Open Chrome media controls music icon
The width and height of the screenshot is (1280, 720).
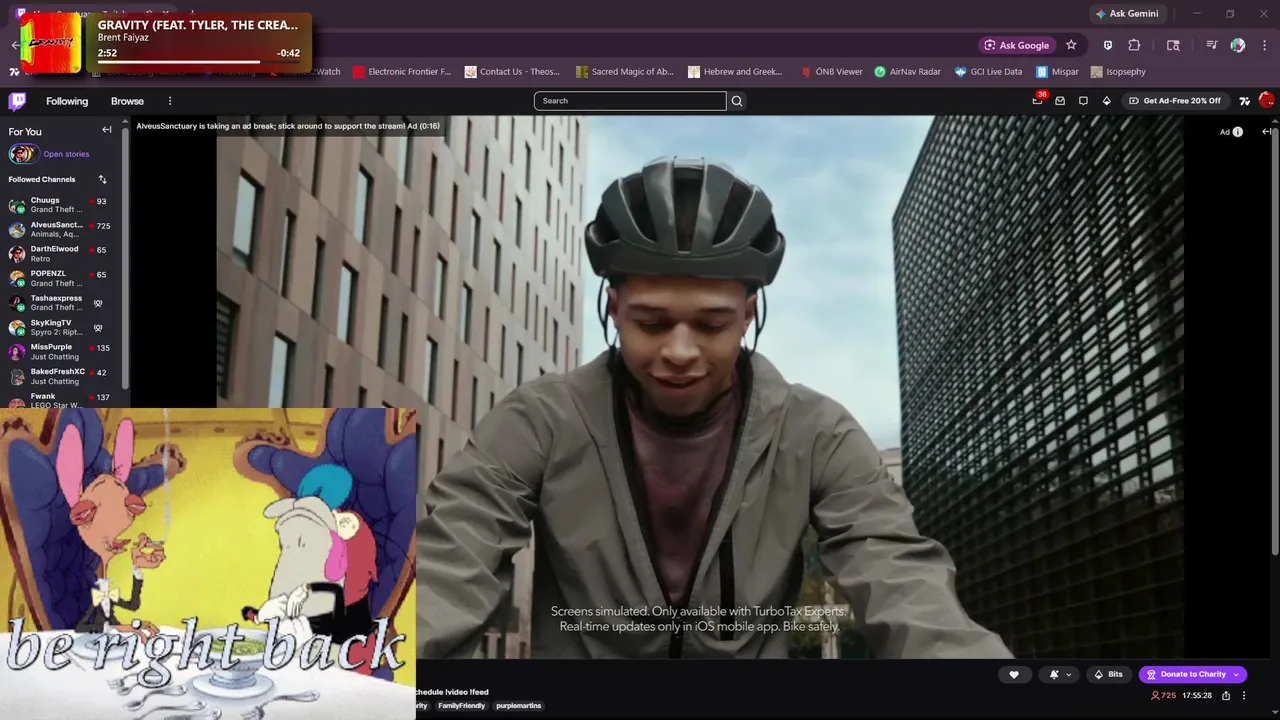pyautogui.click(x=1211, y=45)
